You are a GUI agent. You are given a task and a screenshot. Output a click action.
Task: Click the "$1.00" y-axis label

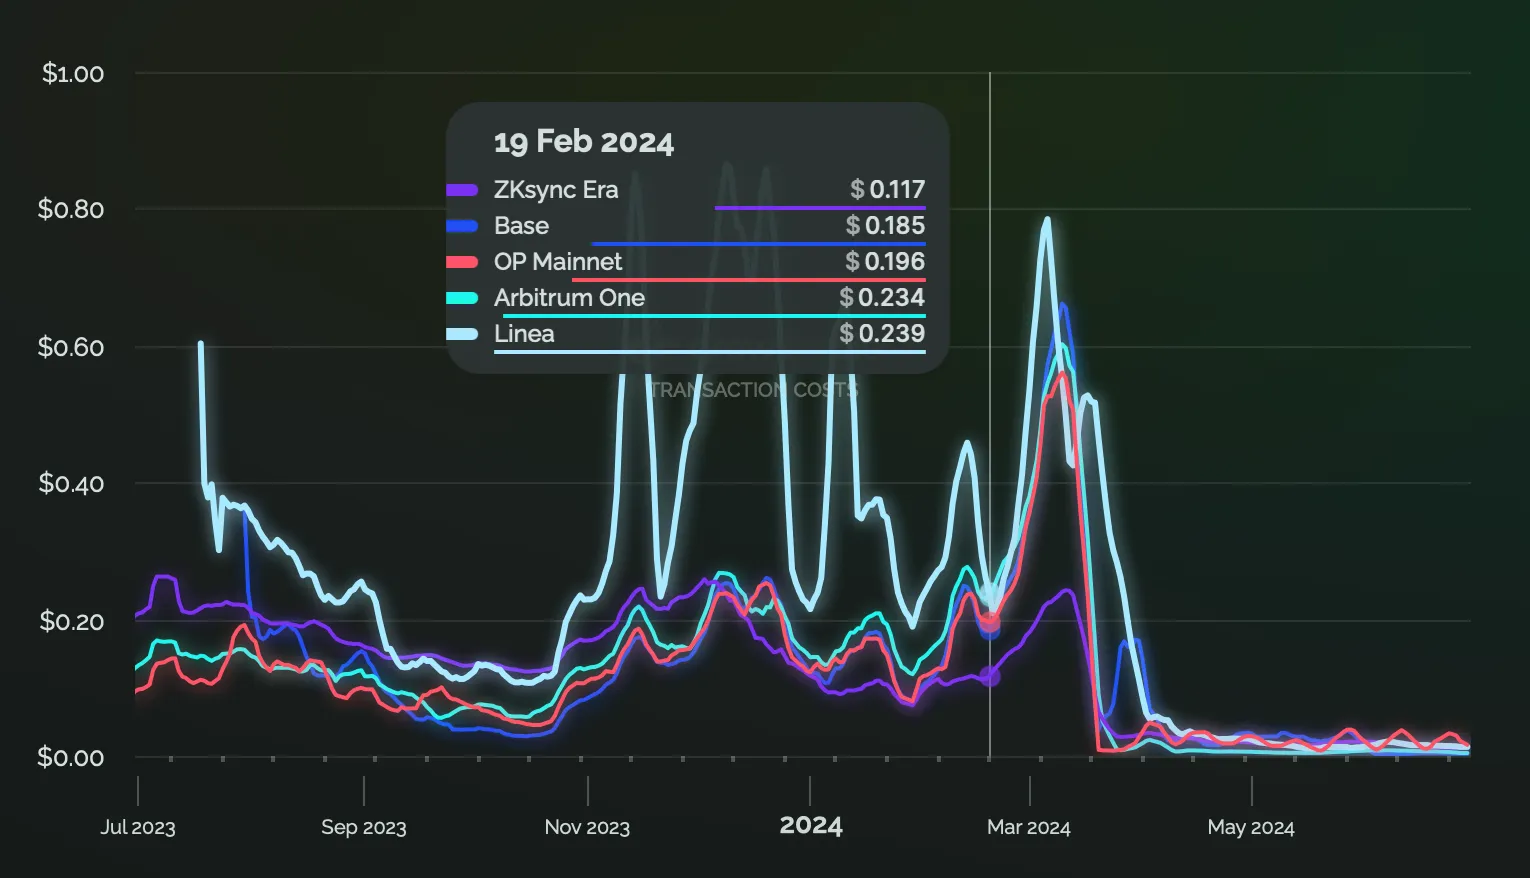click(72, 74)
